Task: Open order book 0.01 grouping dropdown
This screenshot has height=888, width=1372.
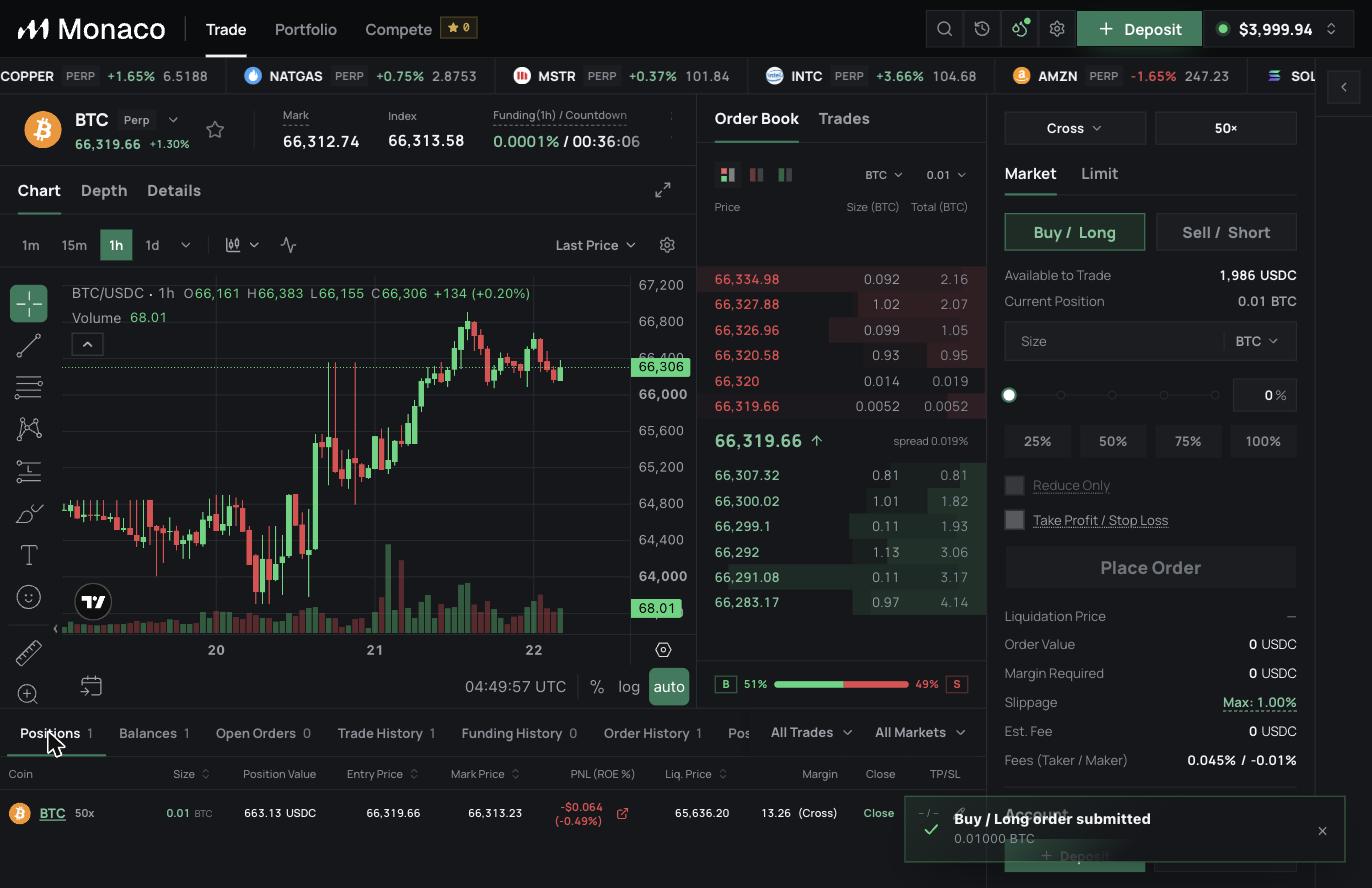Action: point(946,175)
